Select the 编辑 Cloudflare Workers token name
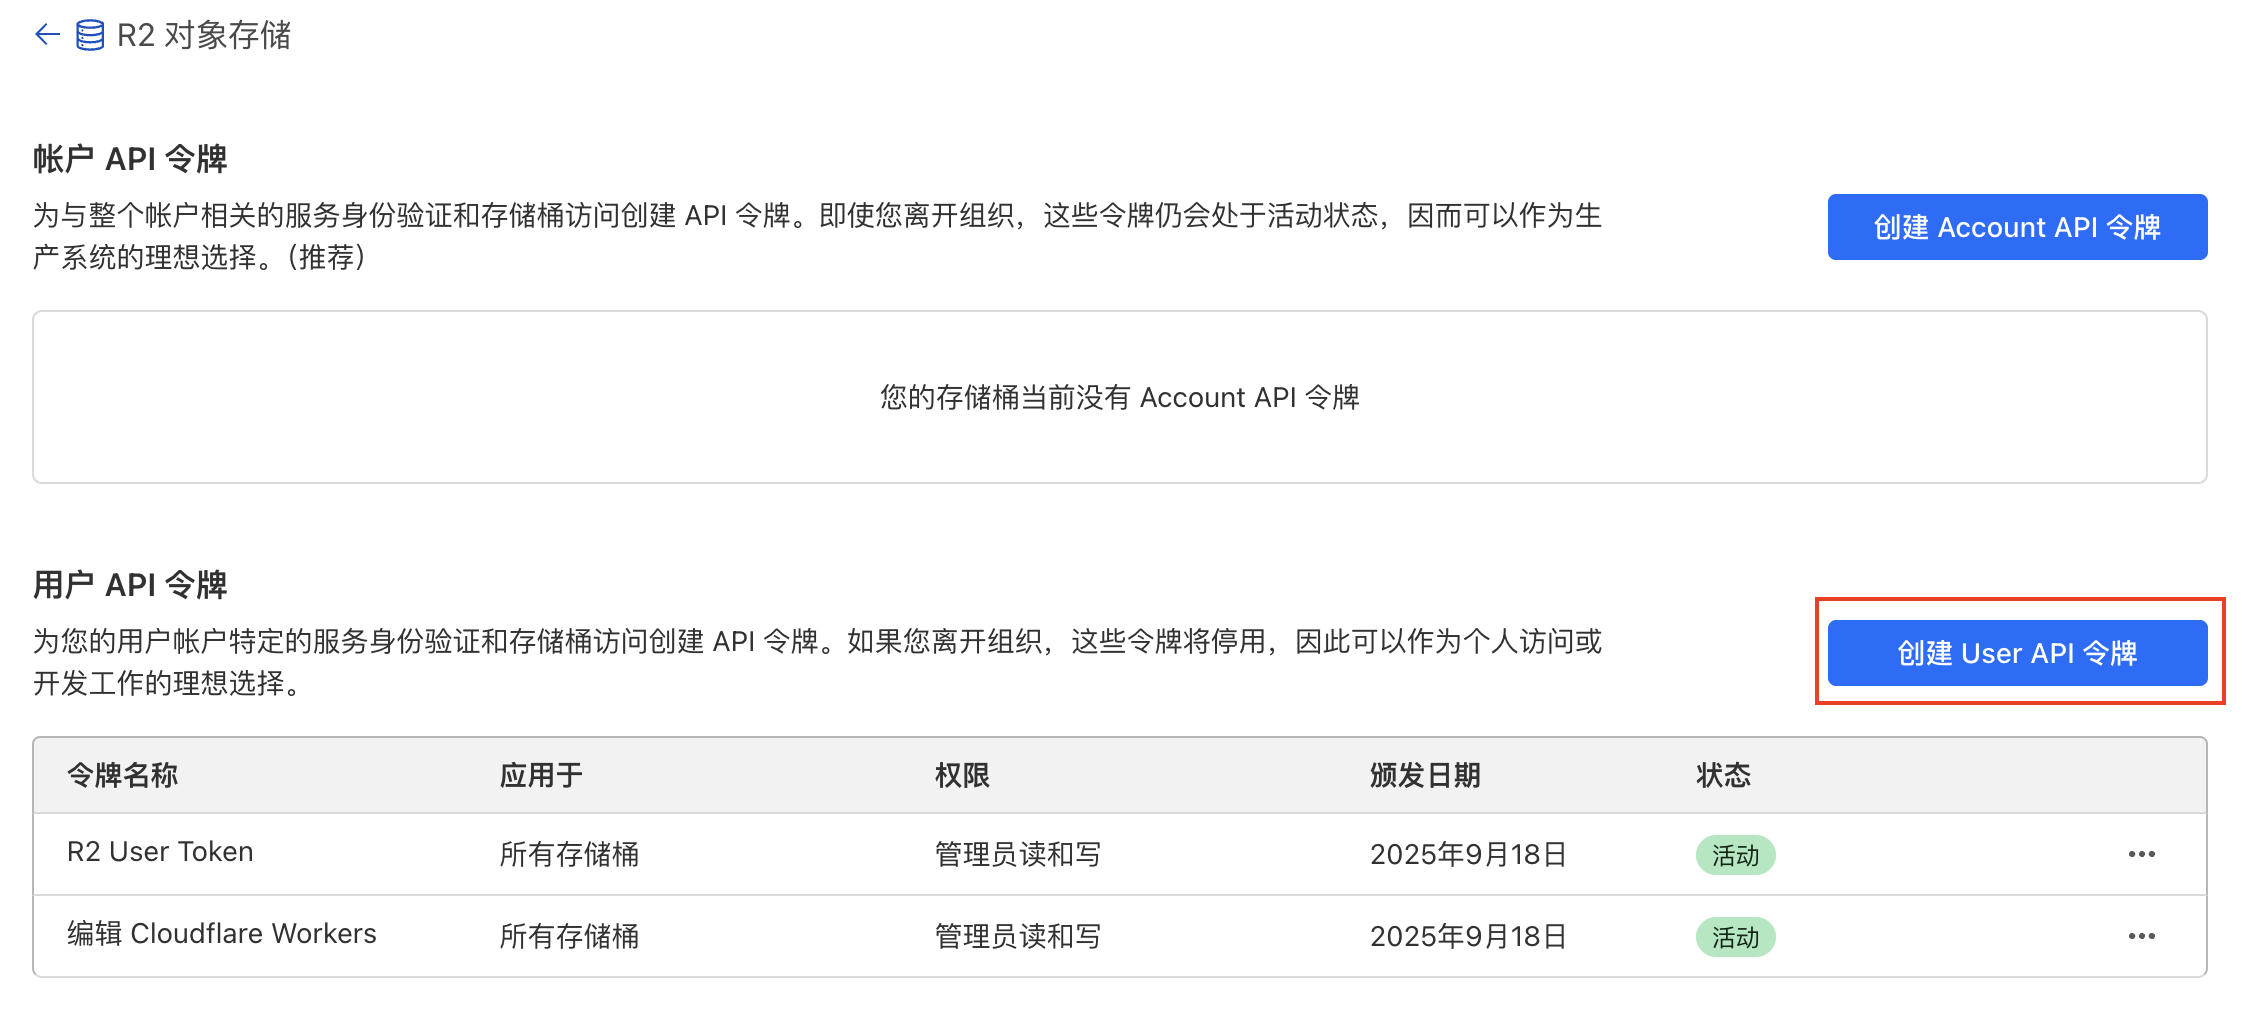 [x=222, y=934]
